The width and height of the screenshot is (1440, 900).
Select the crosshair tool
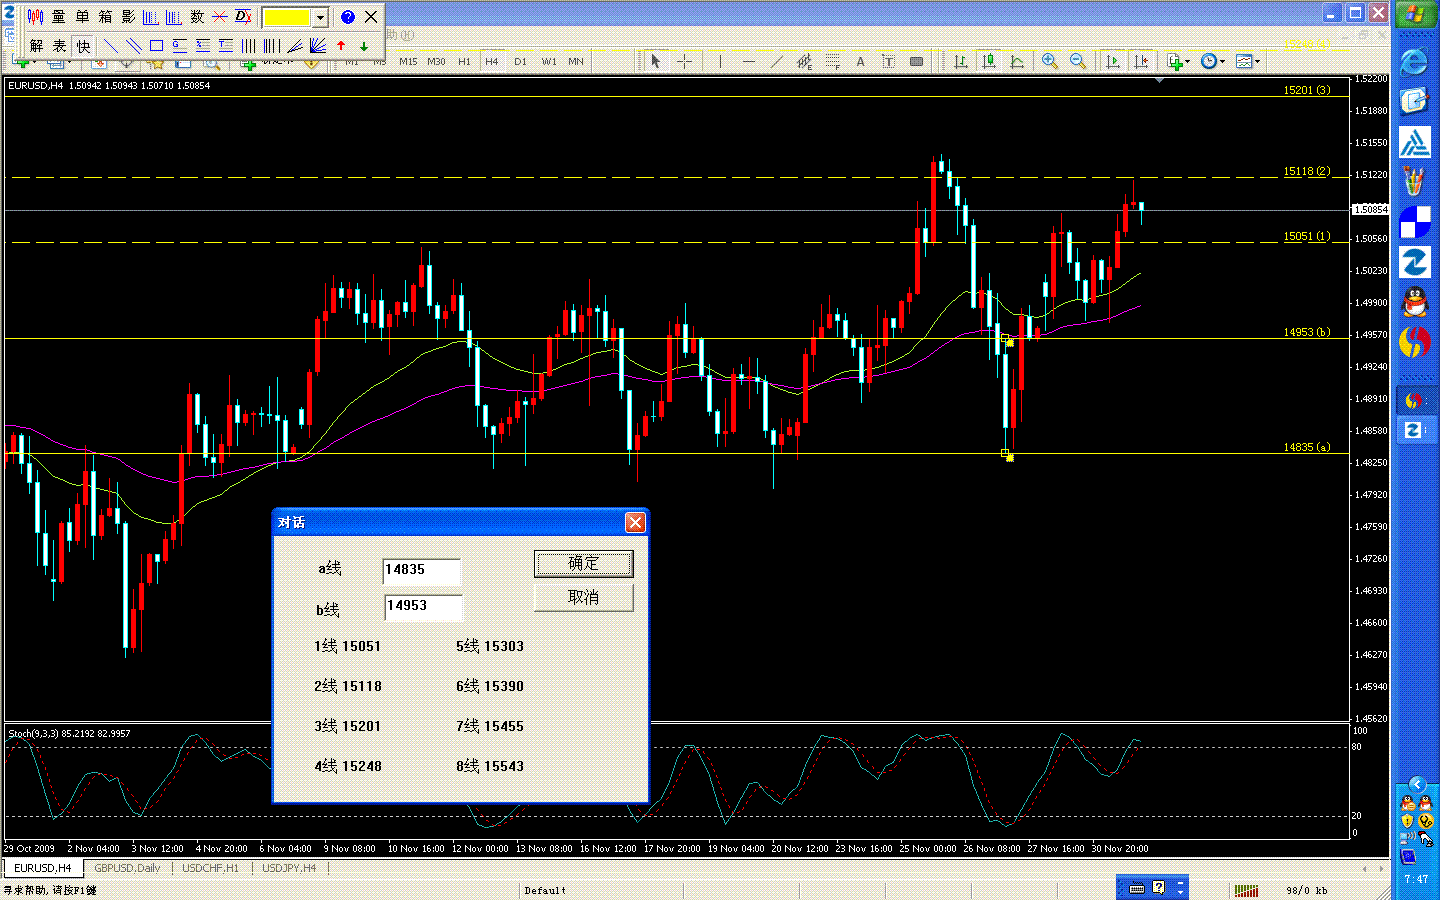point(685,62)
